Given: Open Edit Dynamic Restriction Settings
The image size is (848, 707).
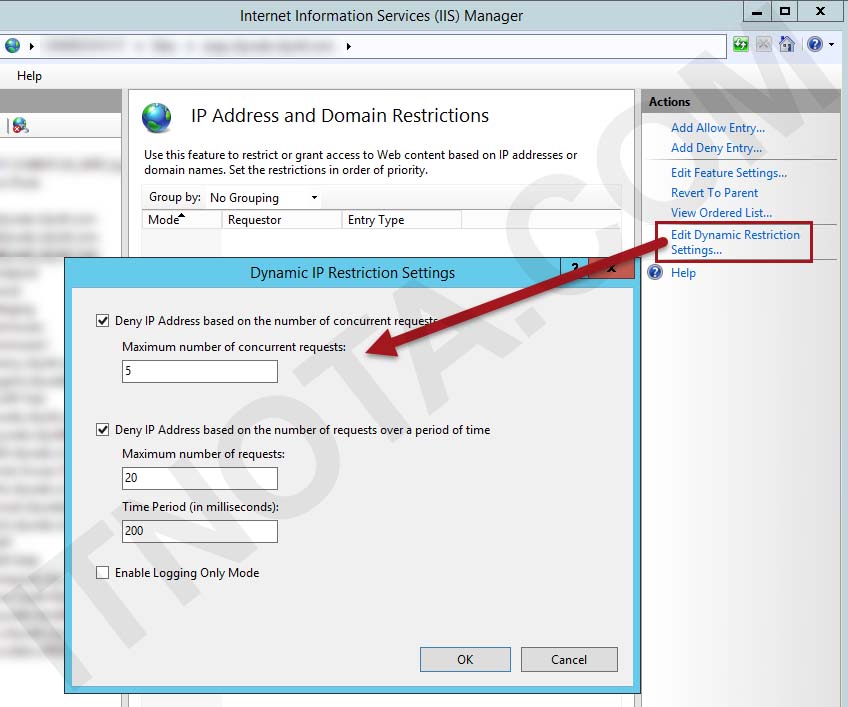Looking at the screenshot, I should pos(733,241).
